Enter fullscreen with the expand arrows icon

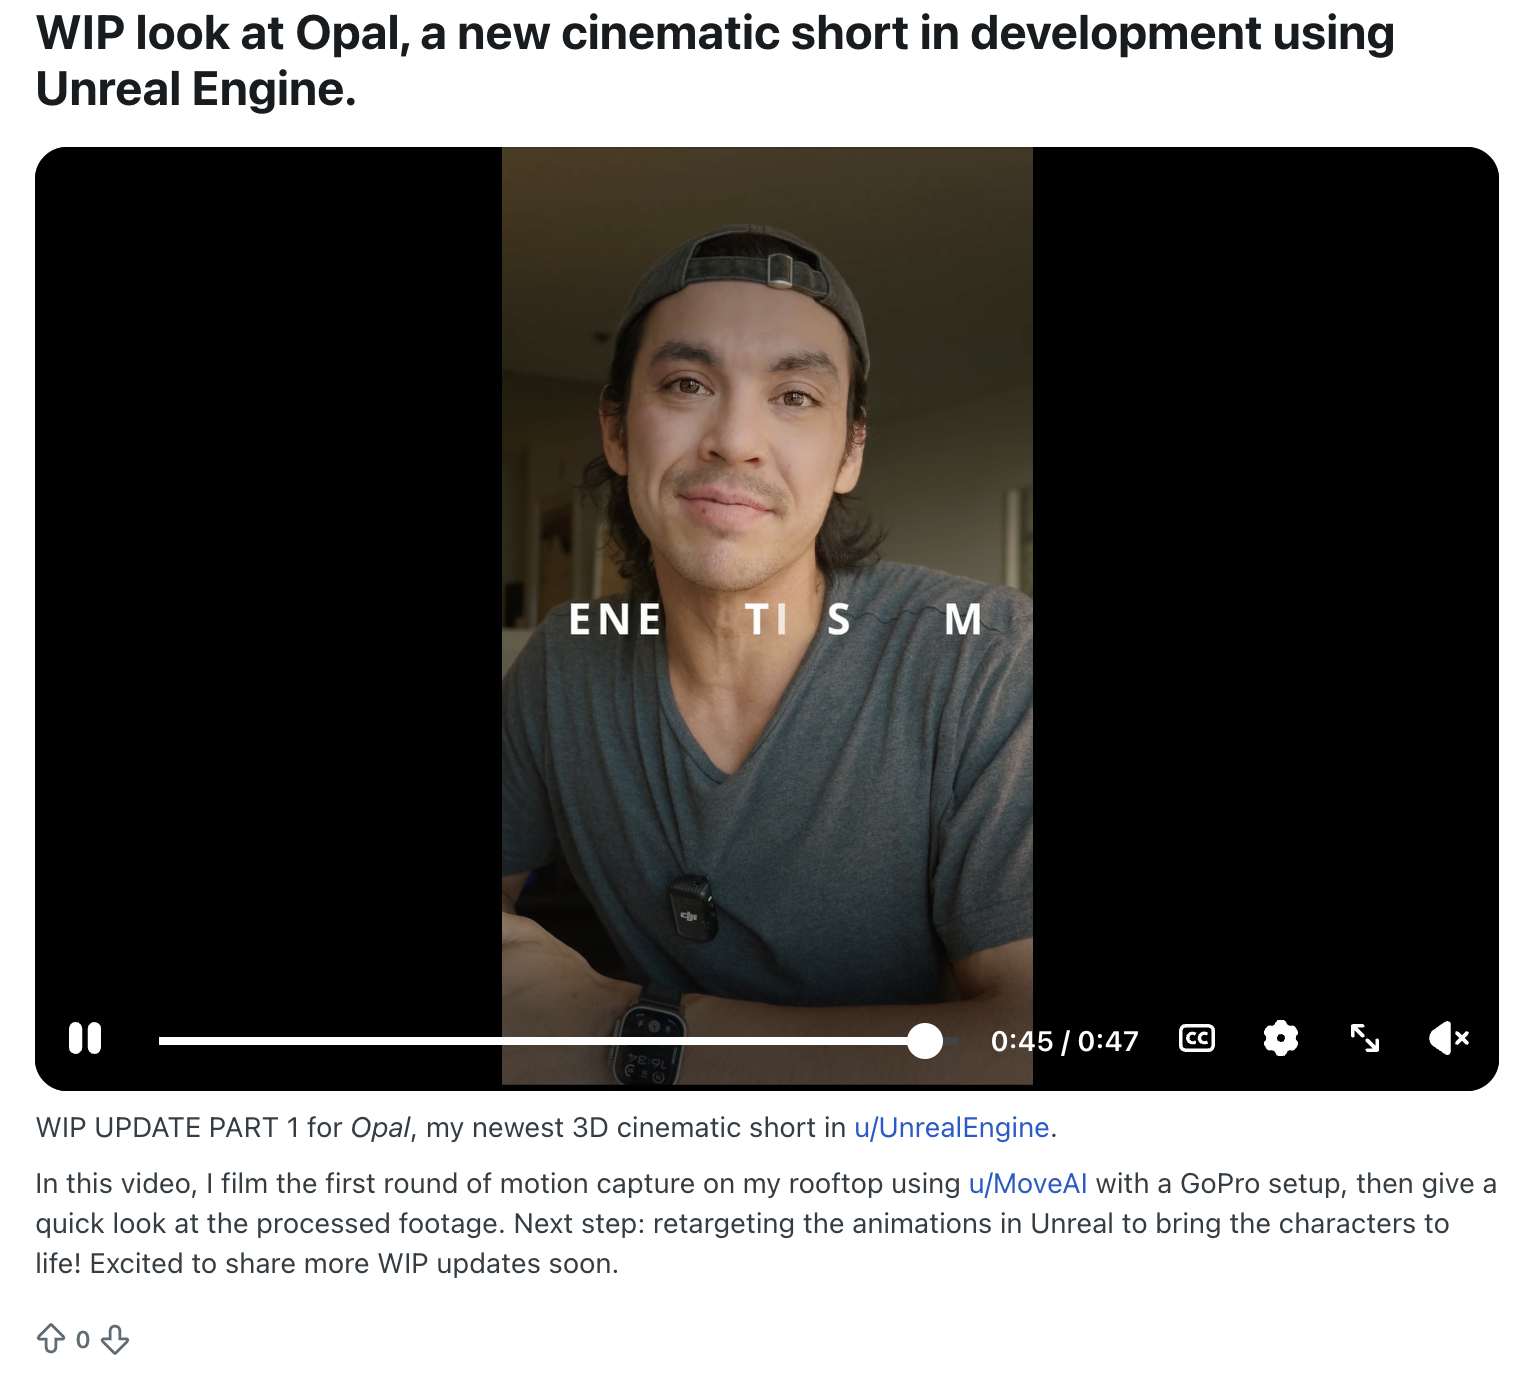coord(1365,1038)
